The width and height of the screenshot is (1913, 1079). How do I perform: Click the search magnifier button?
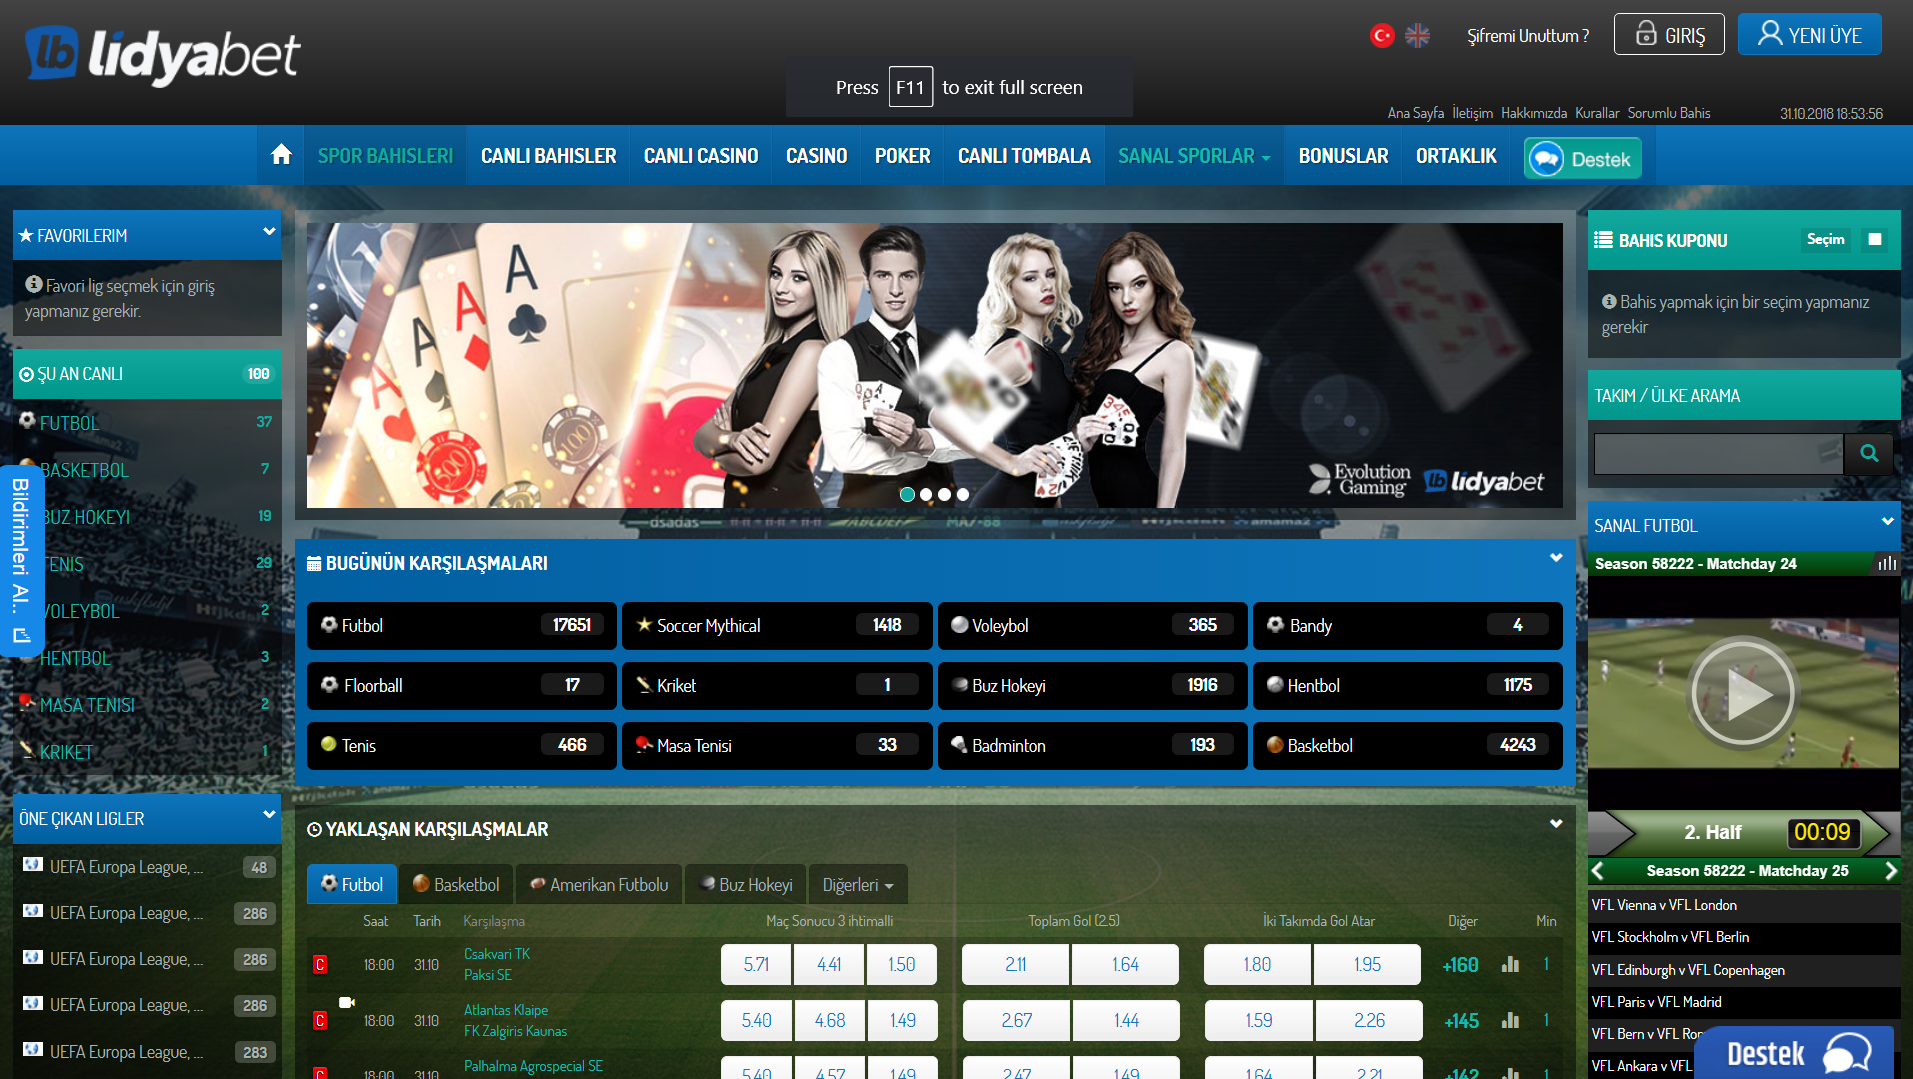tap(1868, 453)
